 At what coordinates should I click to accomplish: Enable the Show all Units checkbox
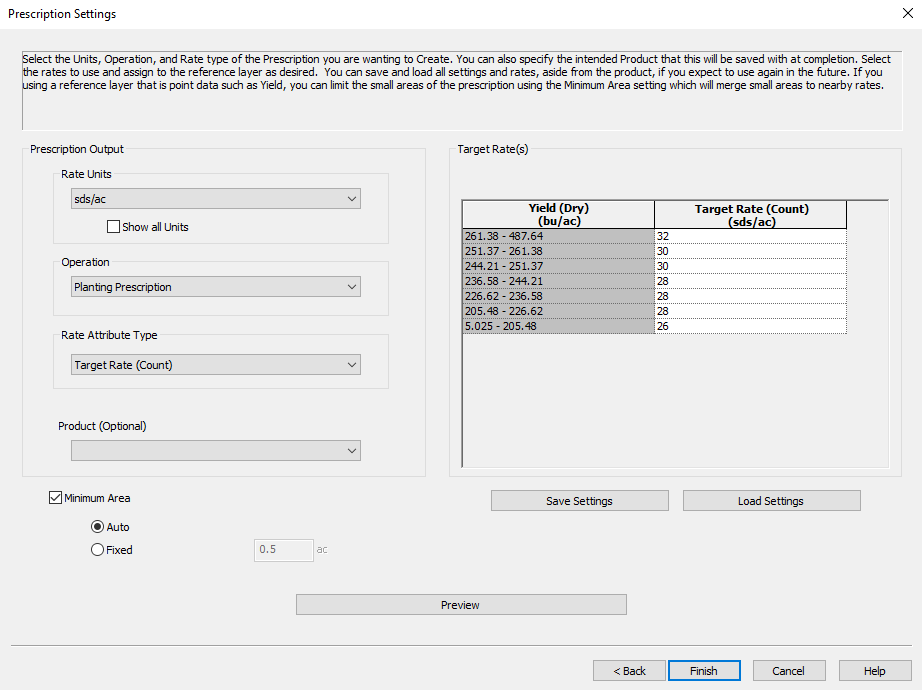tap(114, 226)
